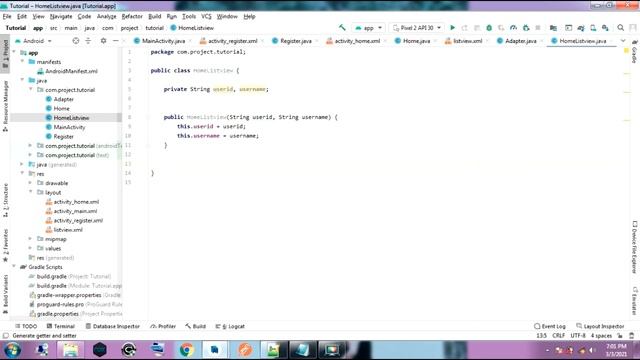Click the Windows Start orb

[13, 350]
